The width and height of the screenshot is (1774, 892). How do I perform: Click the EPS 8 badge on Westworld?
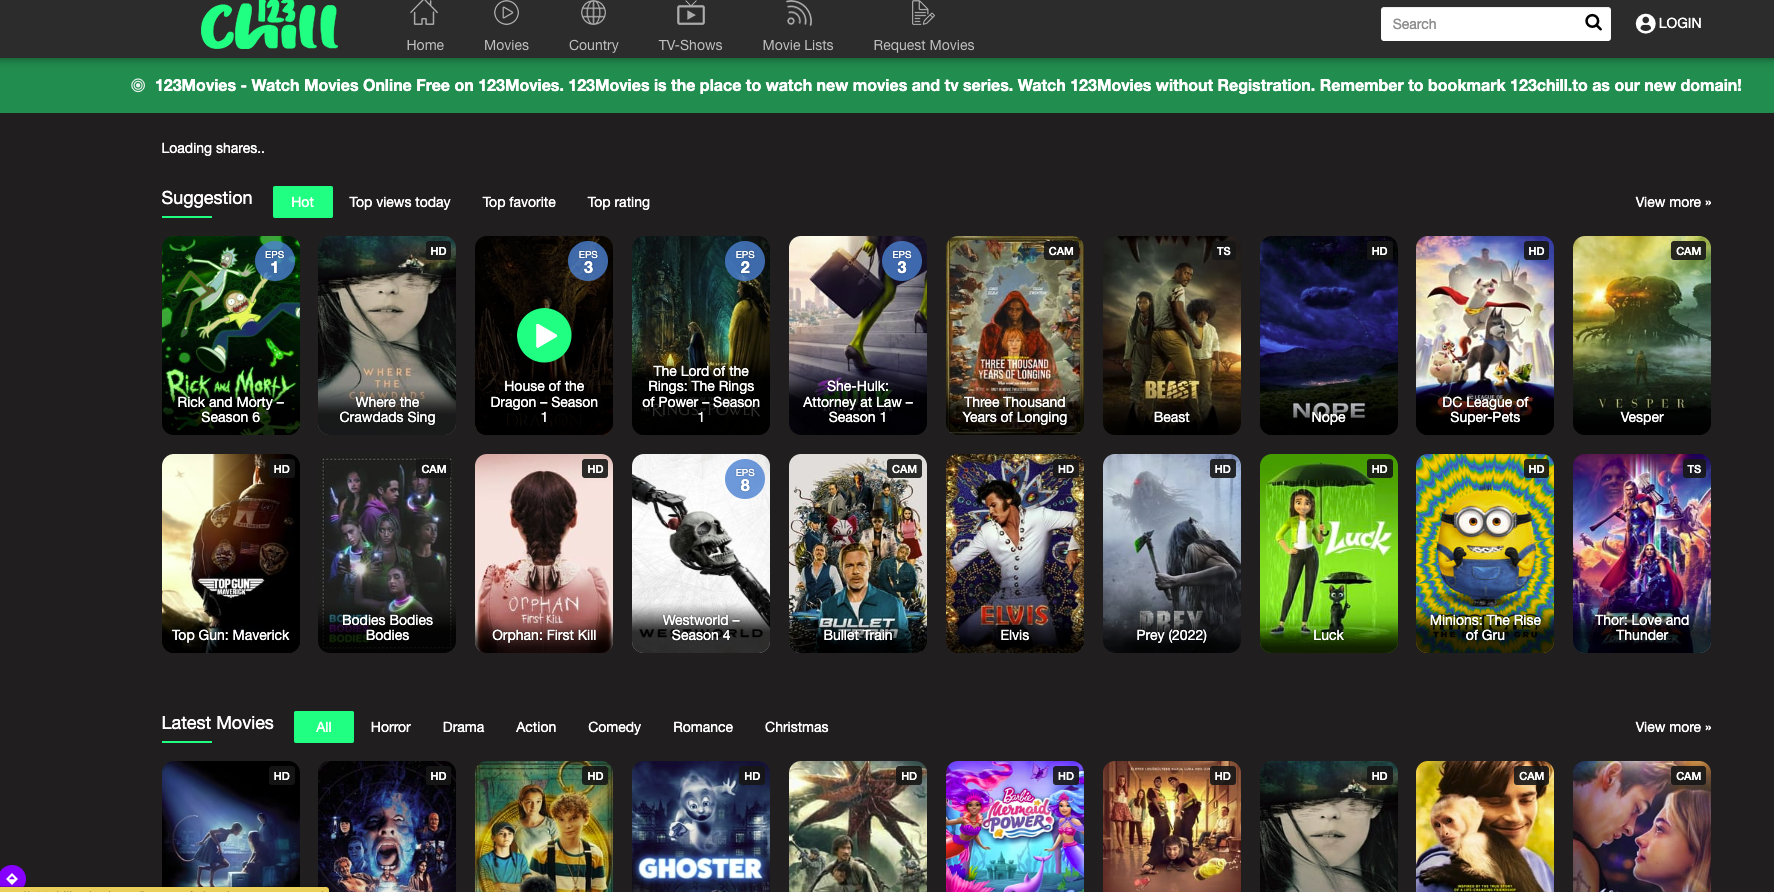(745, 478)
